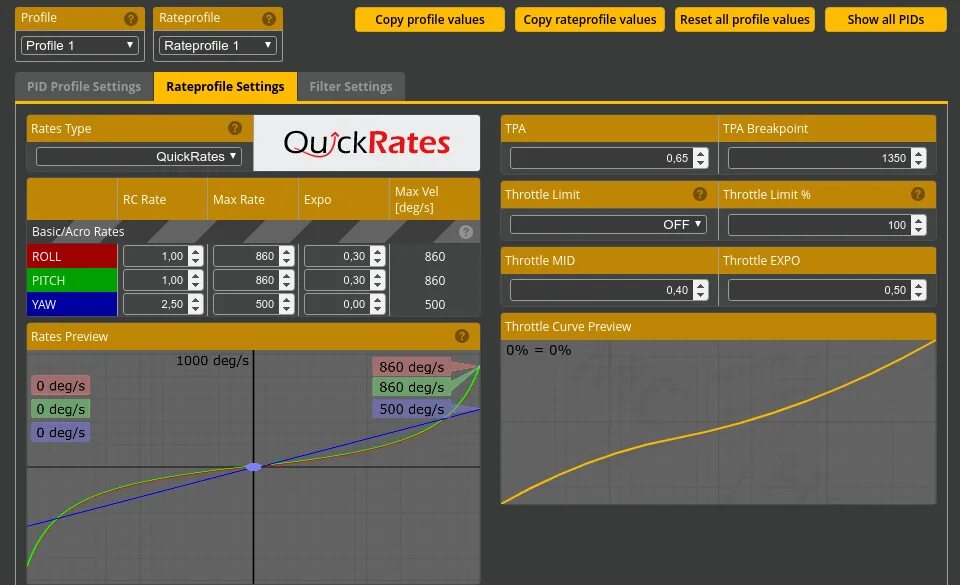Click the rates preview center stick marker
Screen dimensions: 960x585
point(253,467)
